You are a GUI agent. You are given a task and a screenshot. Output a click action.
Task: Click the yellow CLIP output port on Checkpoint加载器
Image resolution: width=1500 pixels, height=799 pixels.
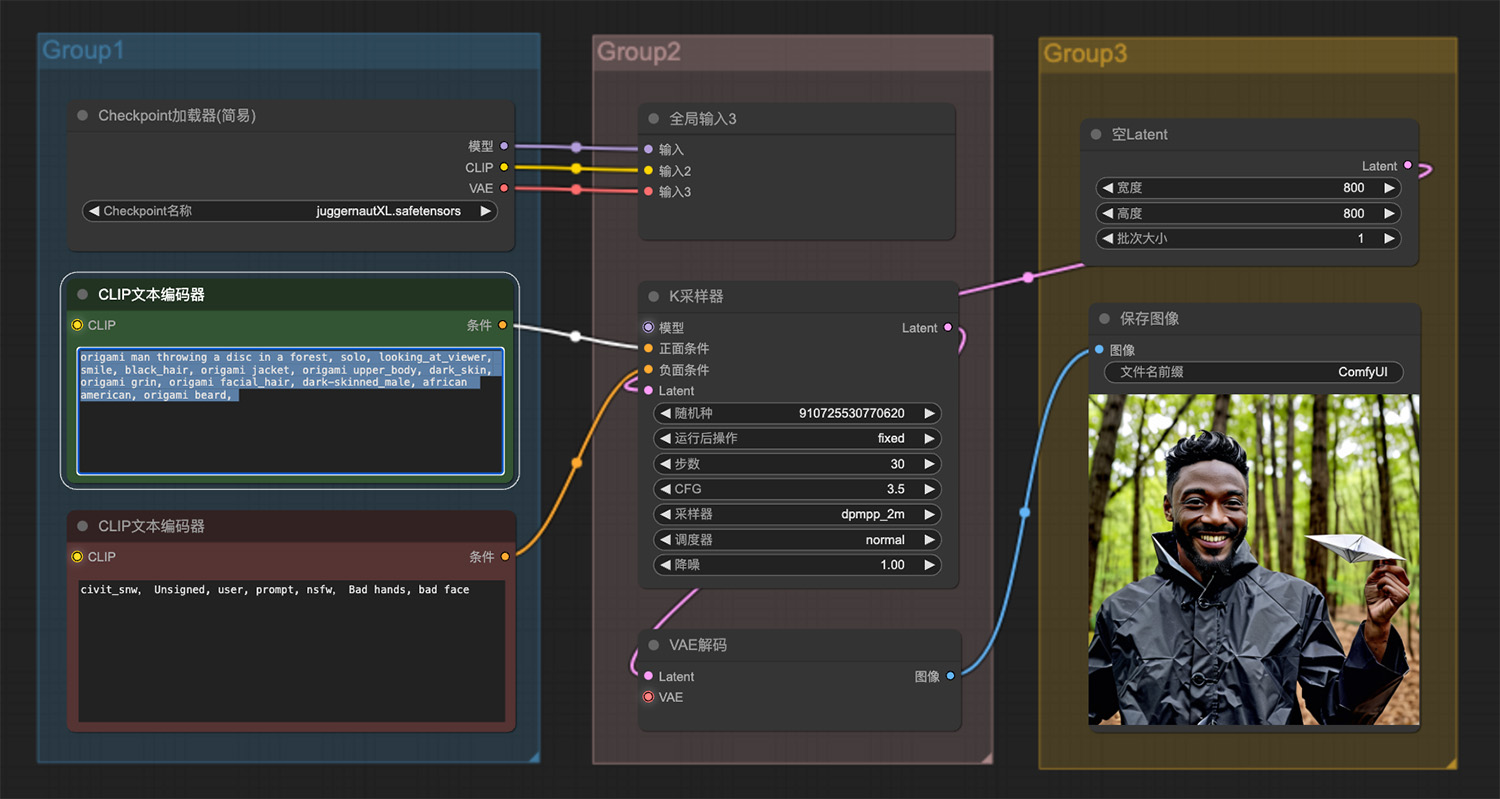point(504,167)
